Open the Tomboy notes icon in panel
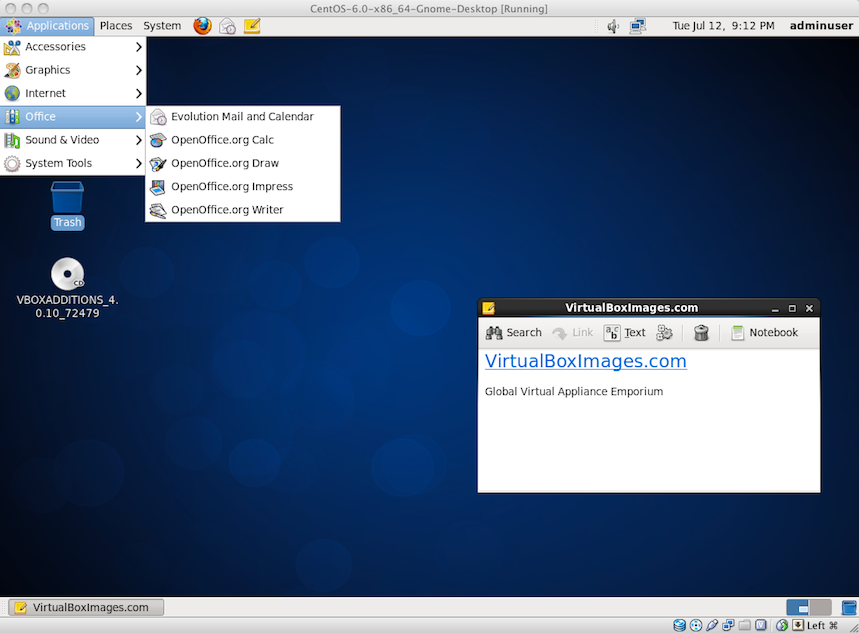The image size is (859, 633). pos(252,26)
